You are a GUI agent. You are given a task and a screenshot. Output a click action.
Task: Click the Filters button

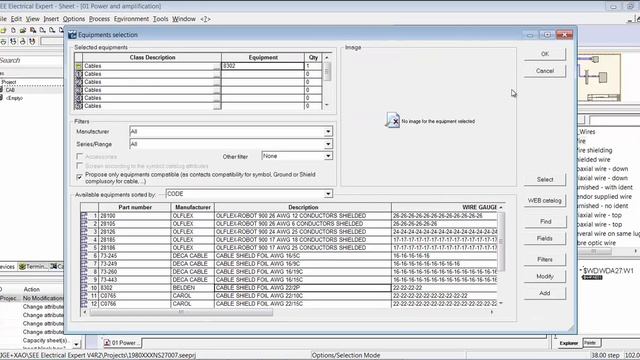(x=544, y=259)
